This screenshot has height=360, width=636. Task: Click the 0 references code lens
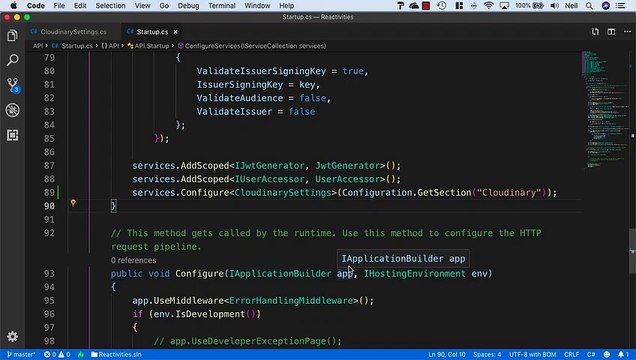point(133,260)
